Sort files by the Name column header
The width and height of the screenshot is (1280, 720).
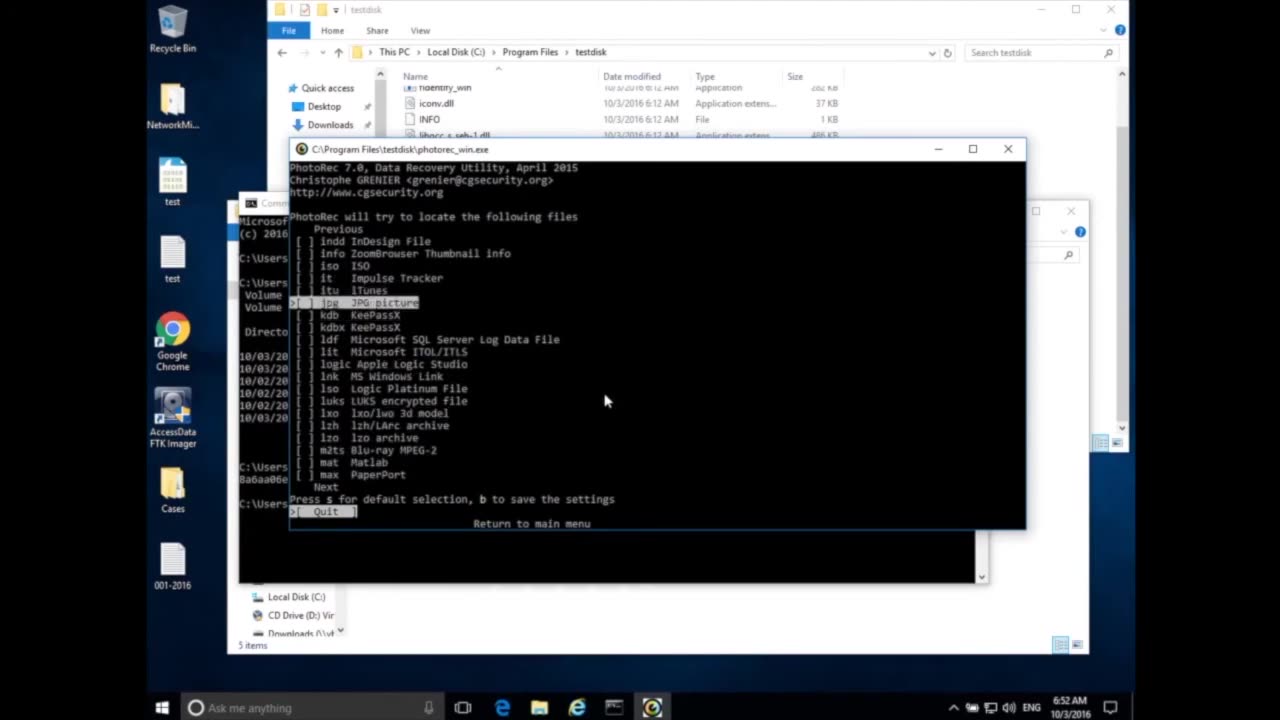point(415,76)
